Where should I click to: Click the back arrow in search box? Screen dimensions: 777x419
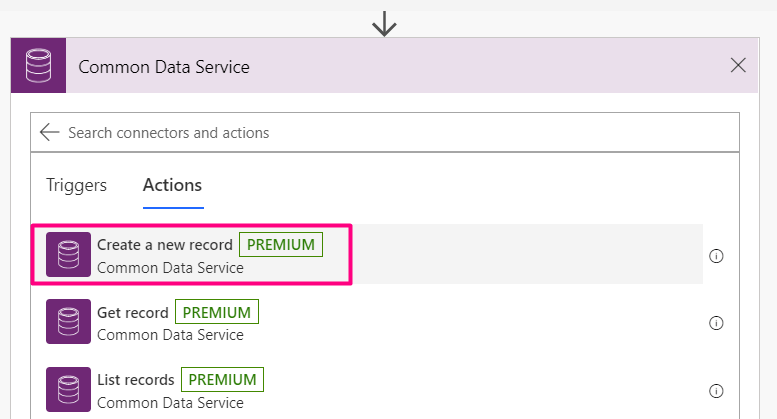[x=50, y=132]
